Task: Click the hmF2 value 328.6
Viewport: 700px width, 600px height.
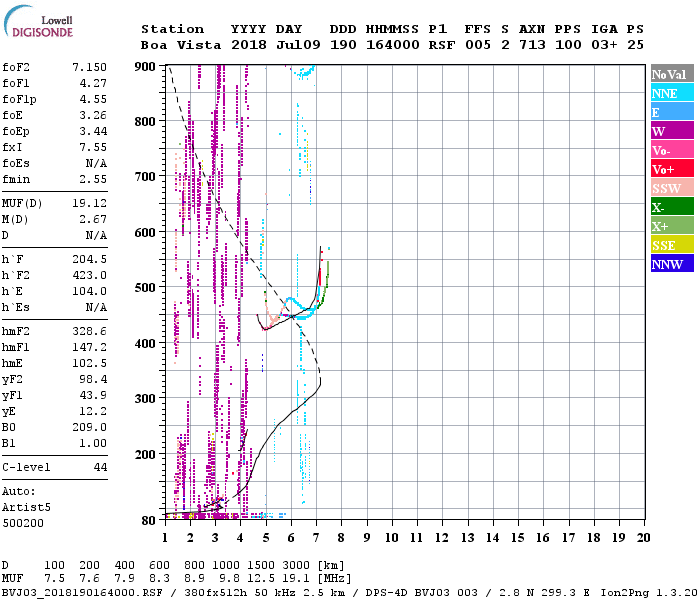Action: click(x=89, y=331)
